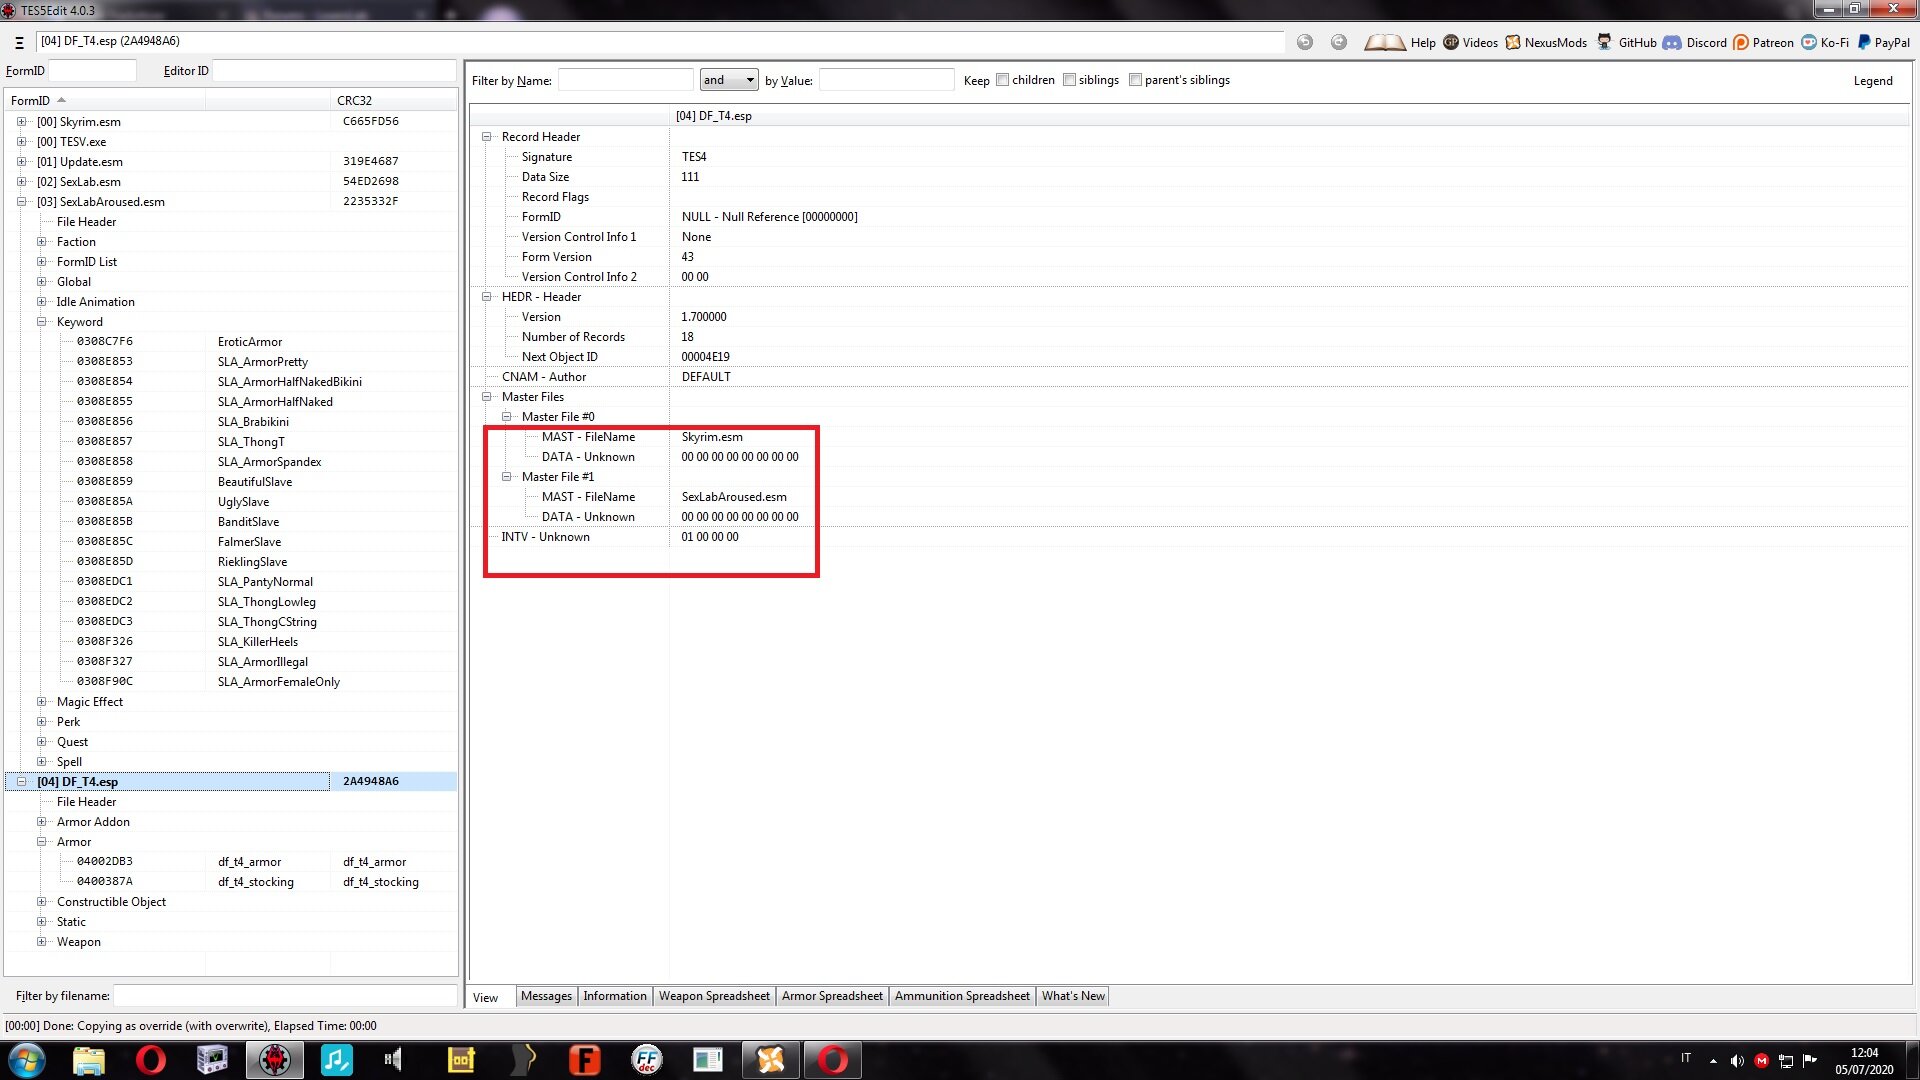Open the Ammunition Spreadsheet tab

tap(962, 996)
